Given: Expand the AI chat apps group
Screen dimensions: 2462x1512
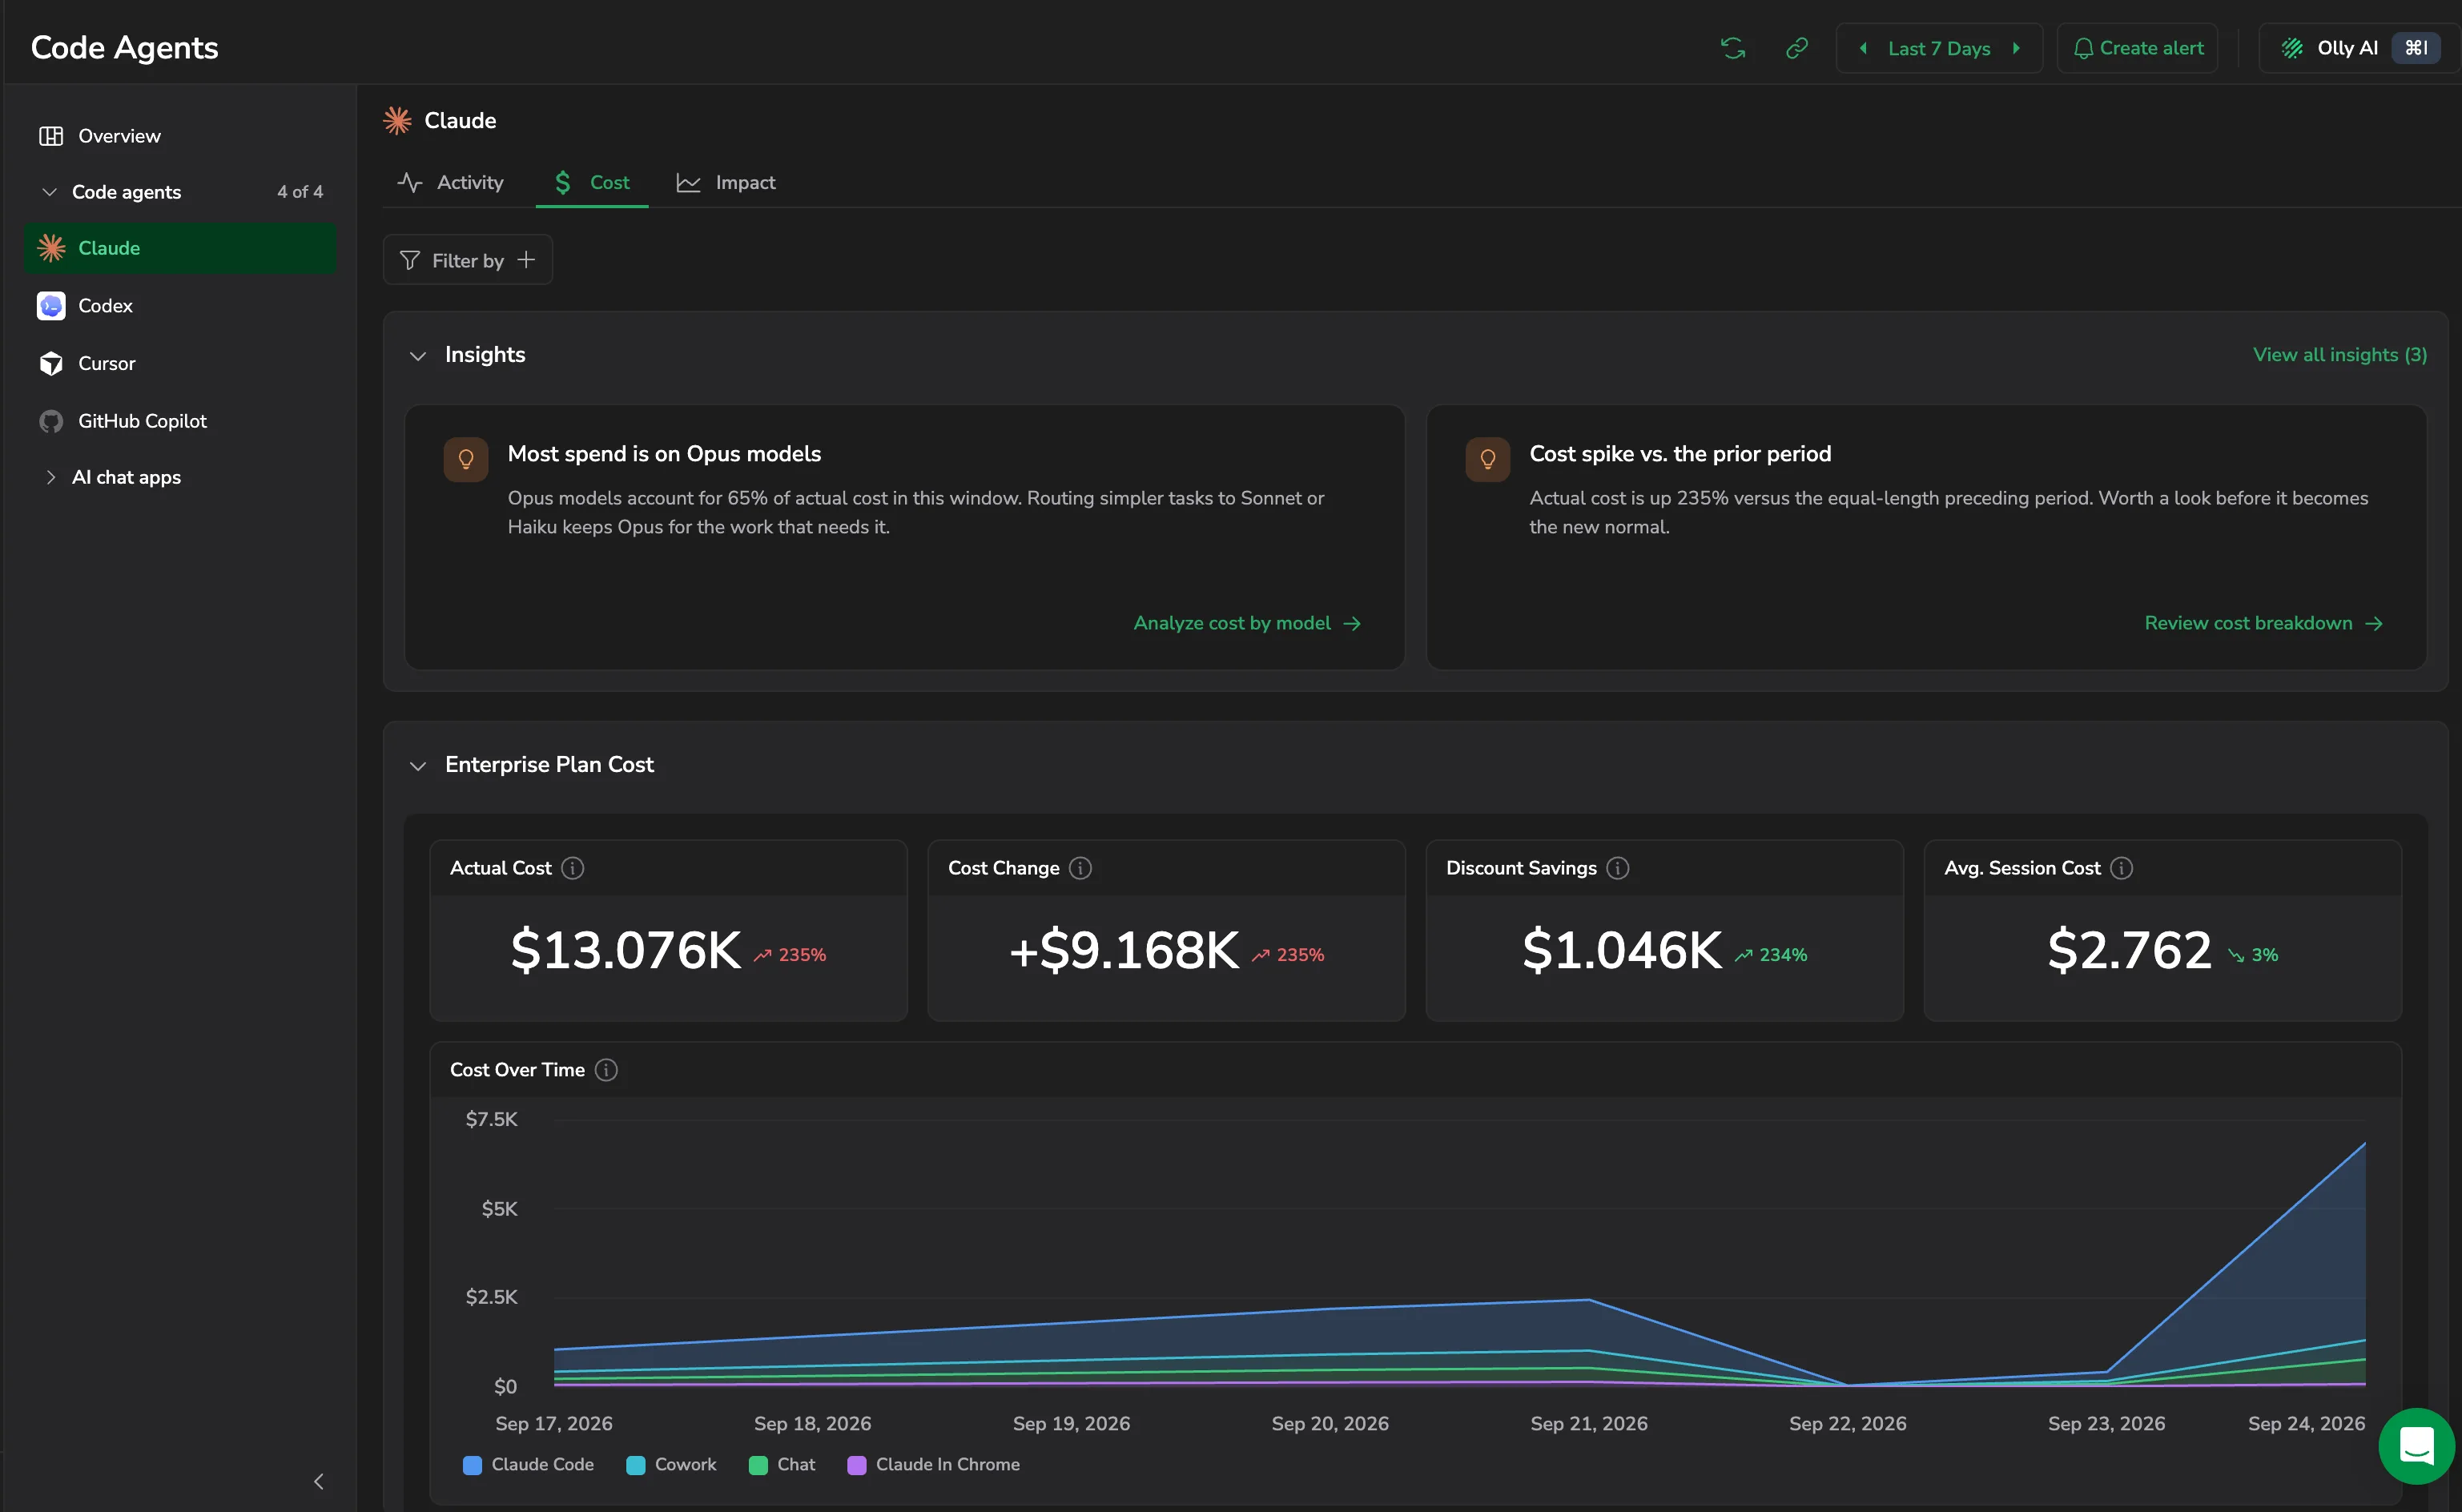Looking at the screenshot, I should tap(50, 478).
